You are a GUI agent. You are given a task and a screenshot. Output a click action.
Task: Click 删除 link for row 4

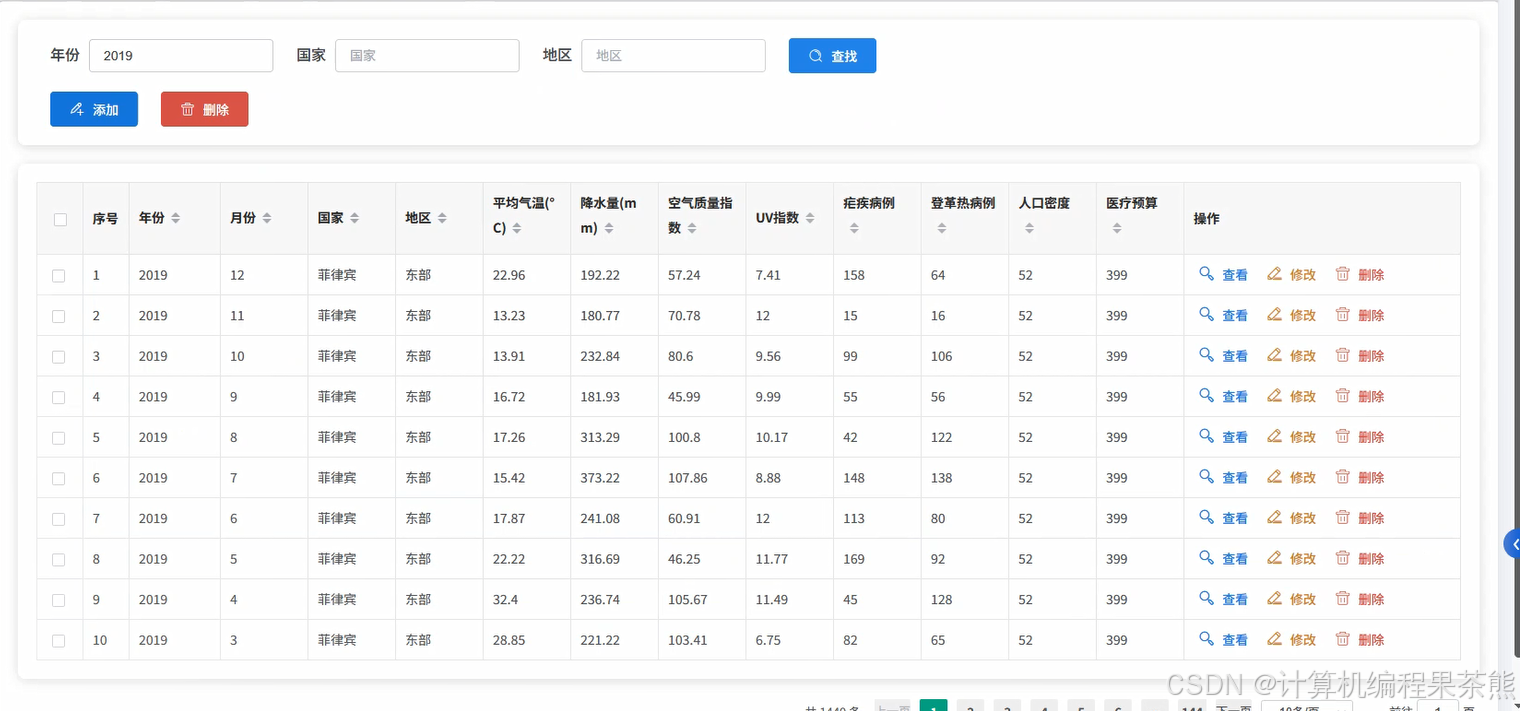click(1372, 397)
